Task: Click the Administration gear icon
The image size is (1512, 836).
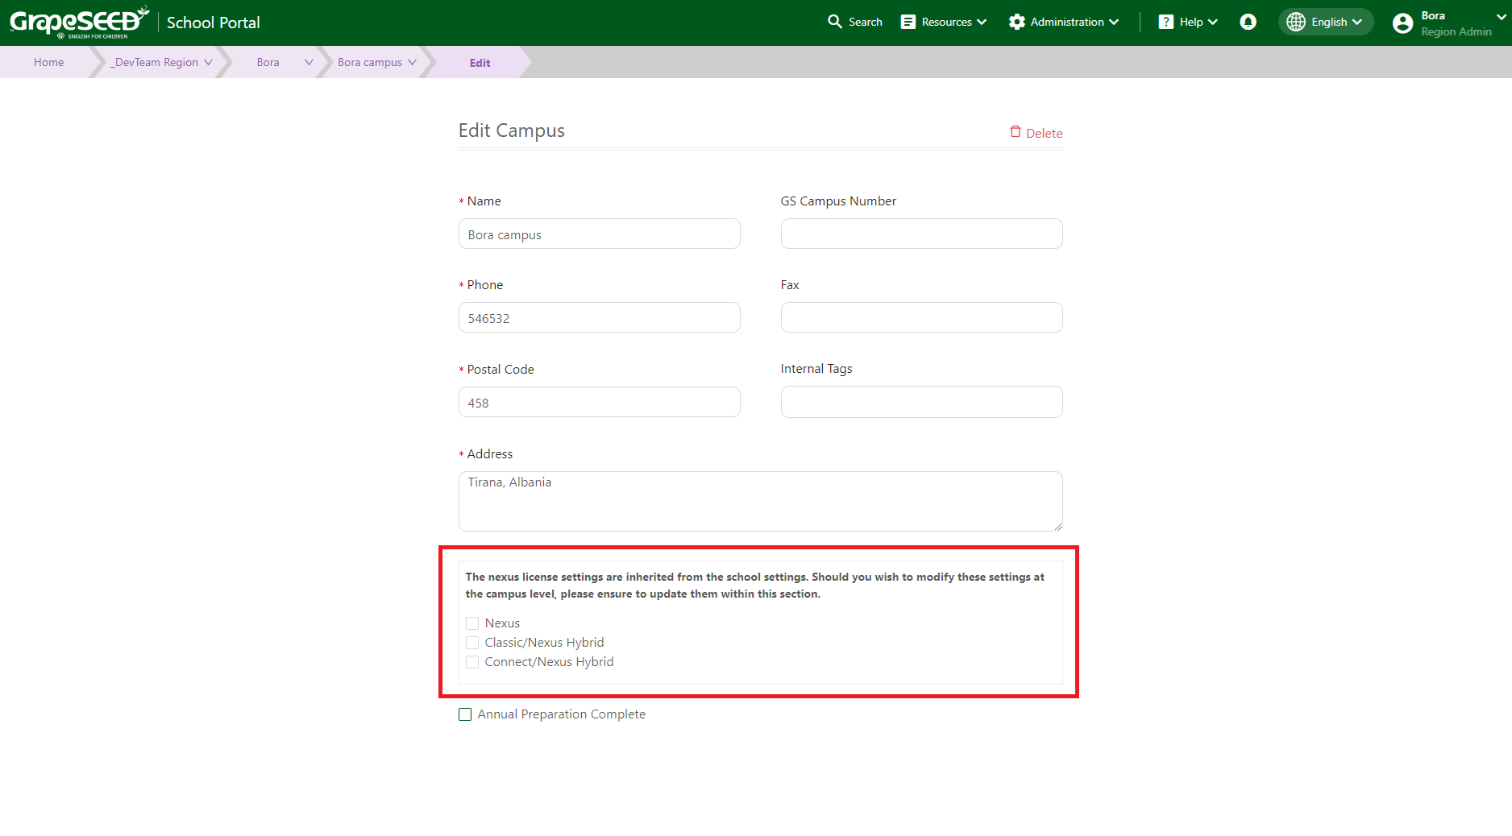Action: [x=1017, y=22]
